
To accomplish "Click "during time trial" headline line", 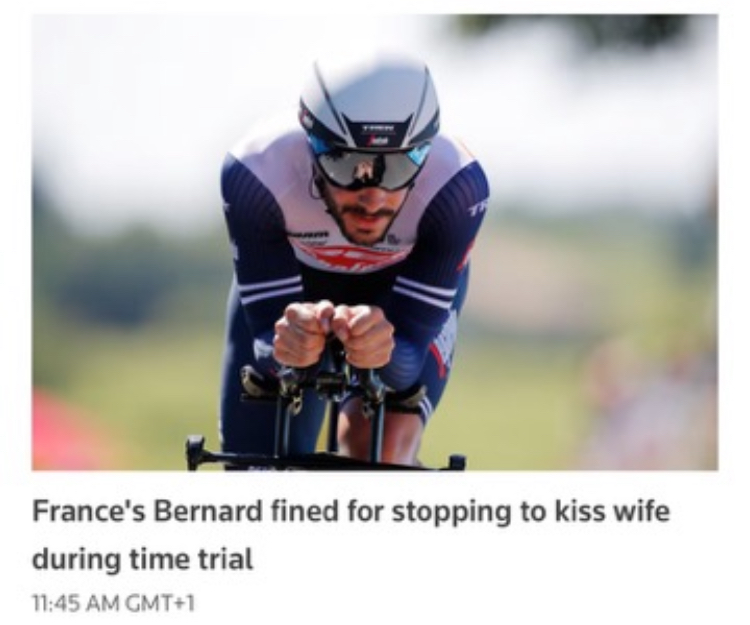I will (142, 559).
